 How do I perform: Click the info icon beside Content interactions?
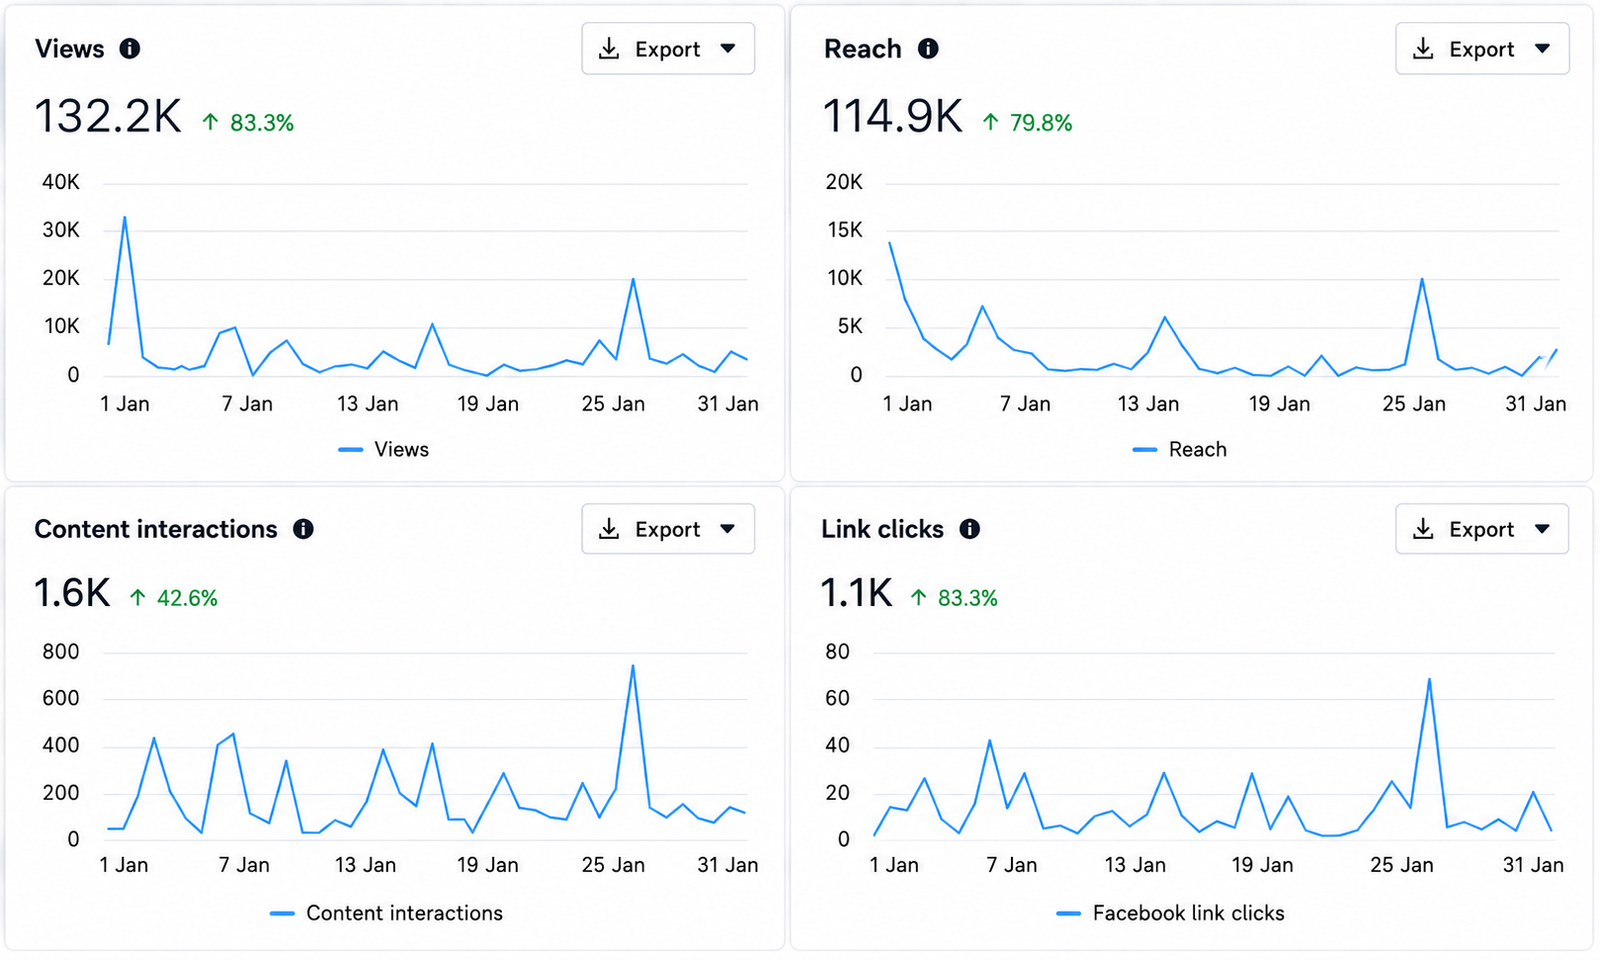303,529
